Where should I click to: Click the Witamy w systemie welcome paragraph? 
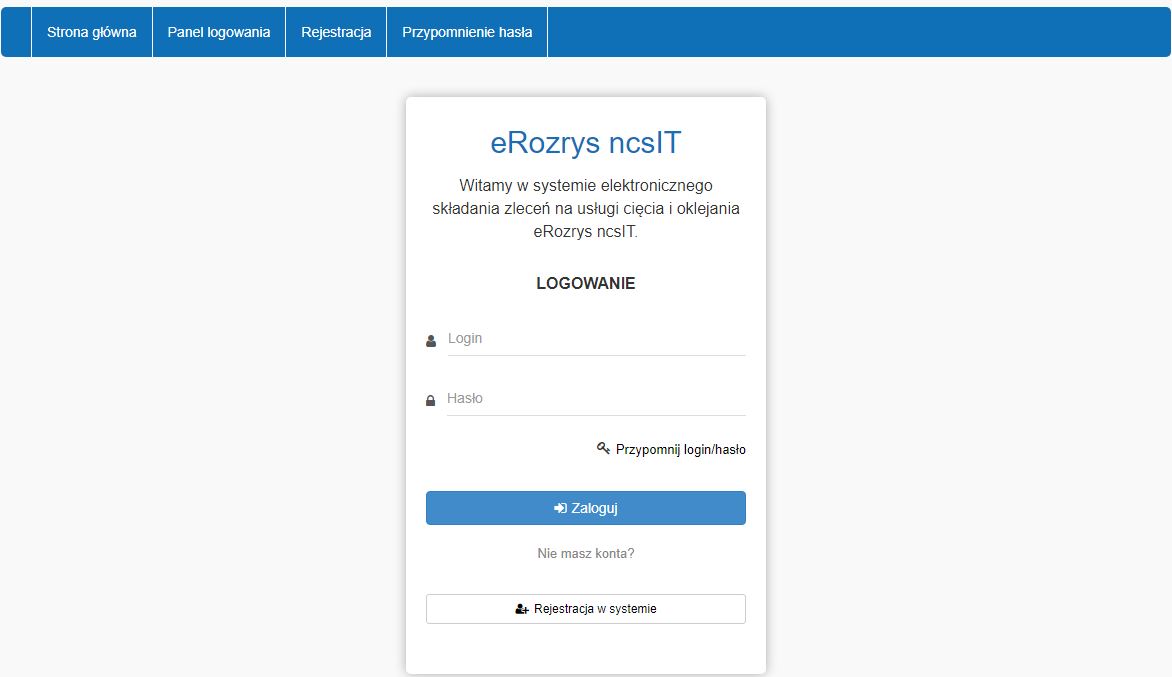tap(586, 209)
